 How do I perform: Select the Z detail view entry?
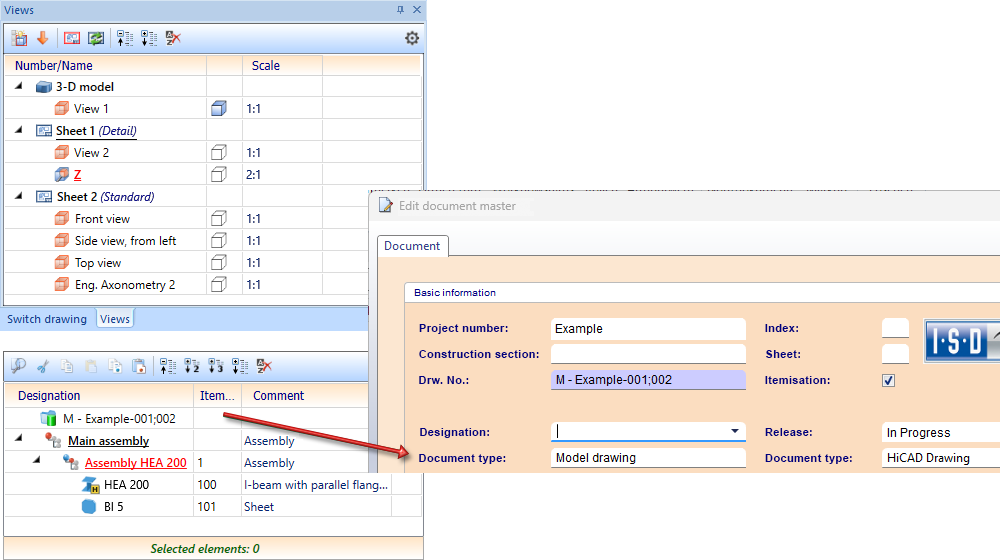click(x=77, y=174)
